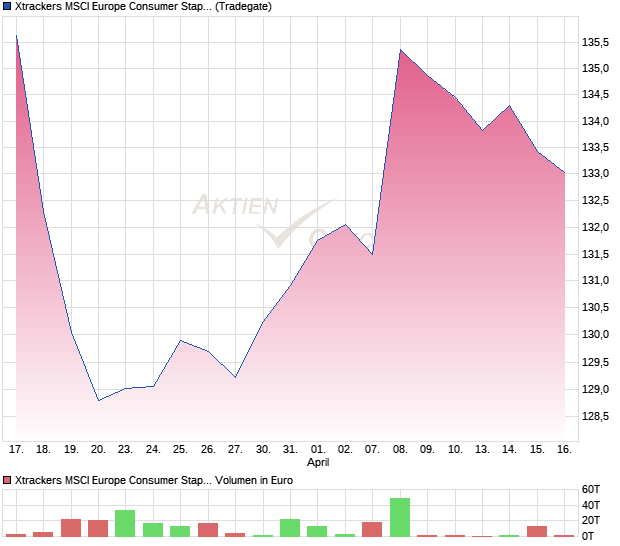620x546 pixels.
Task: Click the '132,5' price axis label
Action: tap(595, 200)
